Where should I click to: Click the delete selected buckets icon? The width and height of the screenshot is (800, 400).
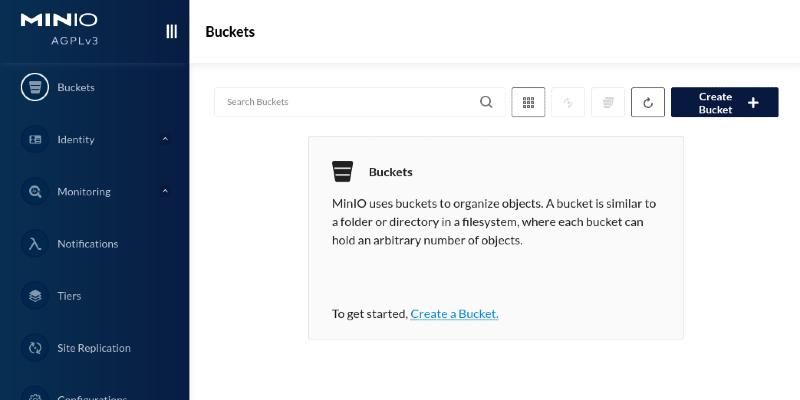coord(608,102)
